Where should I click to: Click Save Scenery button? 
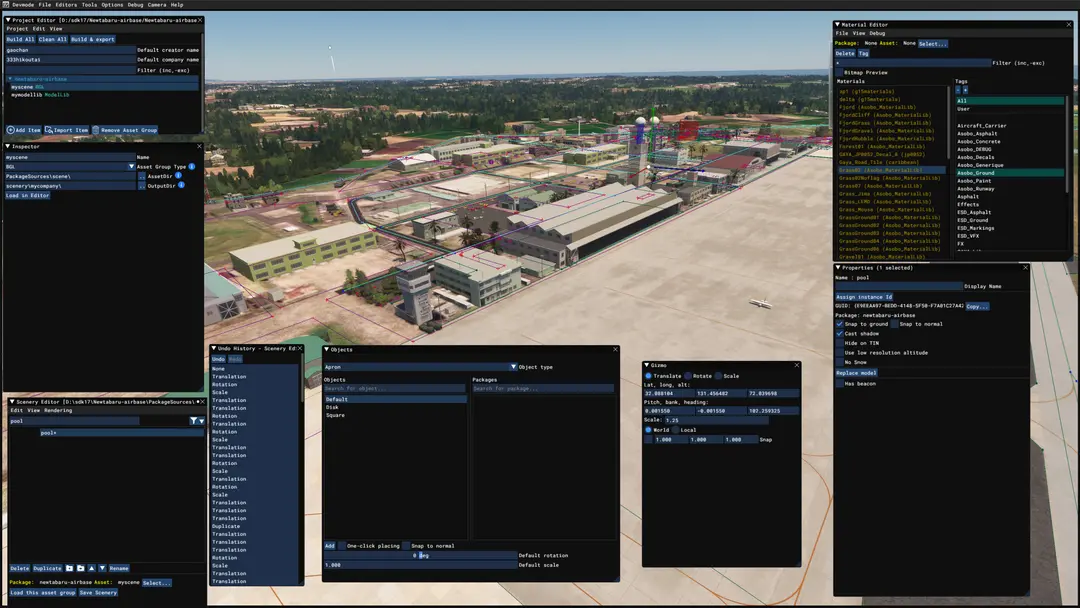pos(98,592)
